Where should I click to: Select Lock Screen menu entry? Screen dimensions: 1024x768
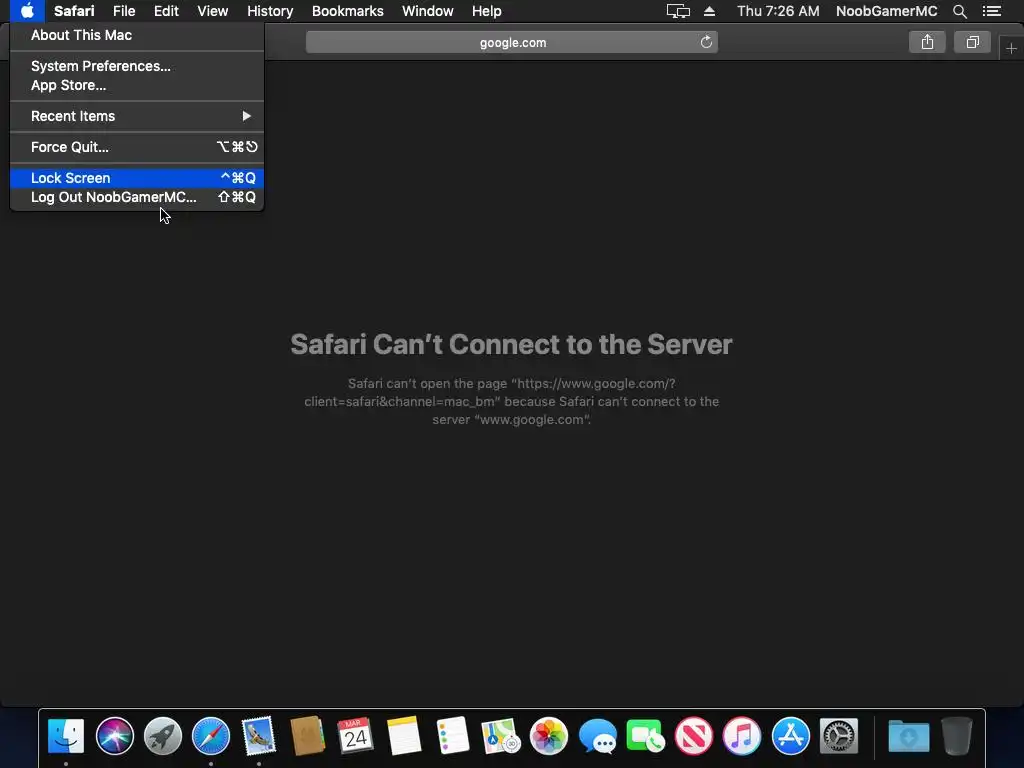(137, 178)
